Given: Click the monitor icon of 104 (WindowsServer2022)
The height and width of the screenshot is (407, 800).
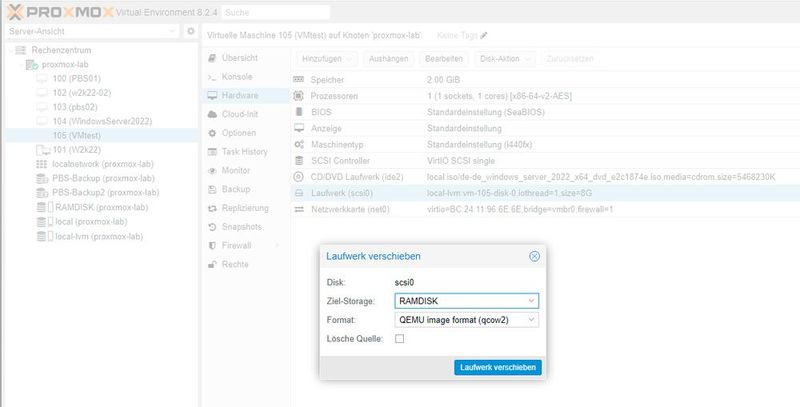Looking at the screenshot, I should (42, 121).
